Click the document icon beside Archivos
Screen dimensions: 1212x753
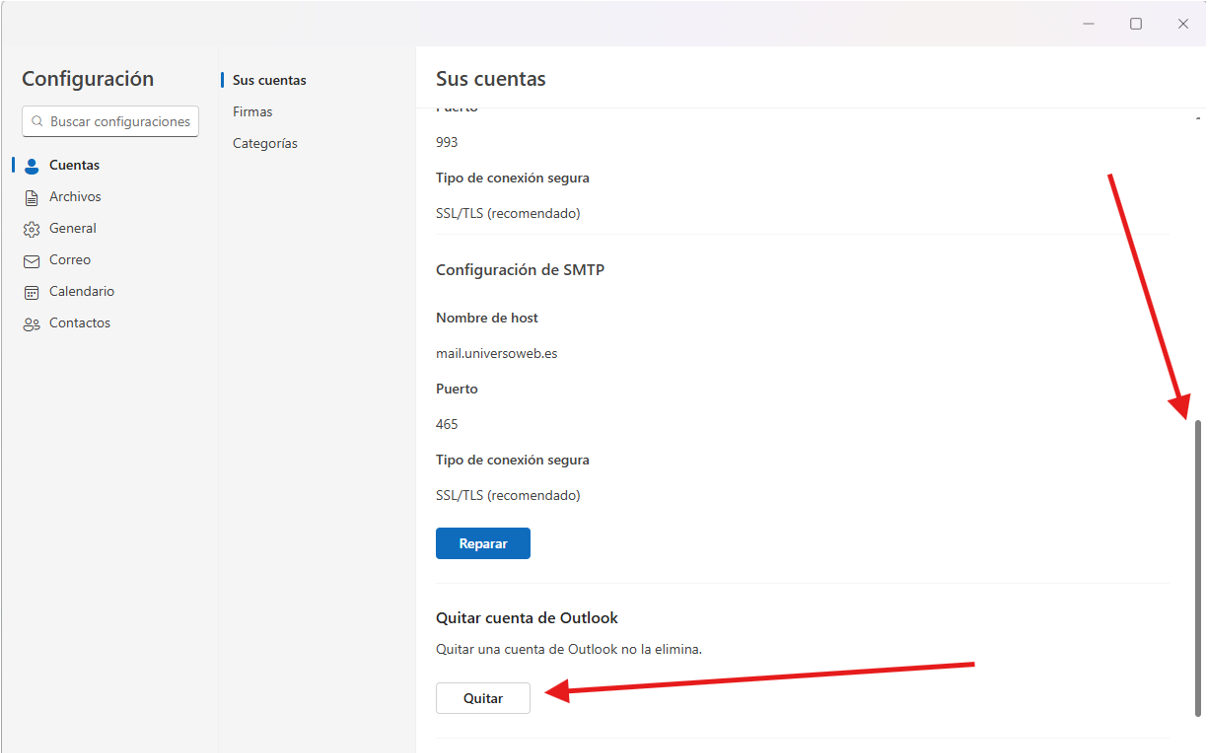31,198
